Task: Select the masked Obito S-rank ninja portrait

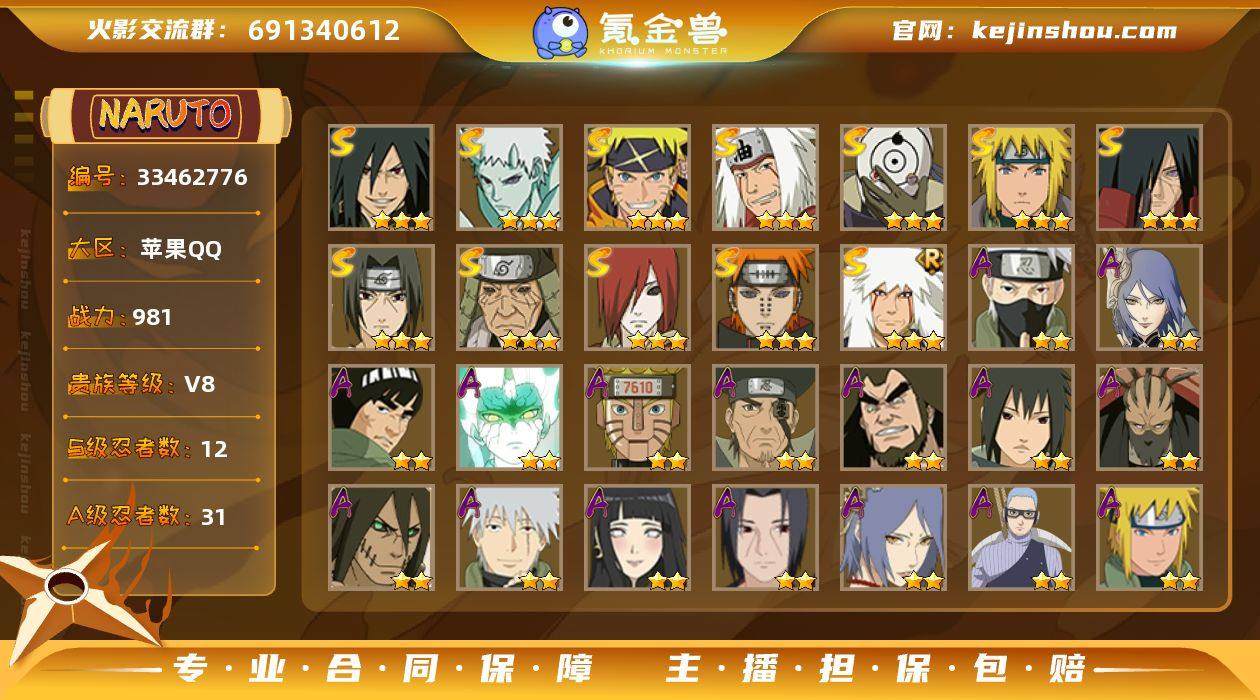Action: pyautogui.click(x=893, y=178)
